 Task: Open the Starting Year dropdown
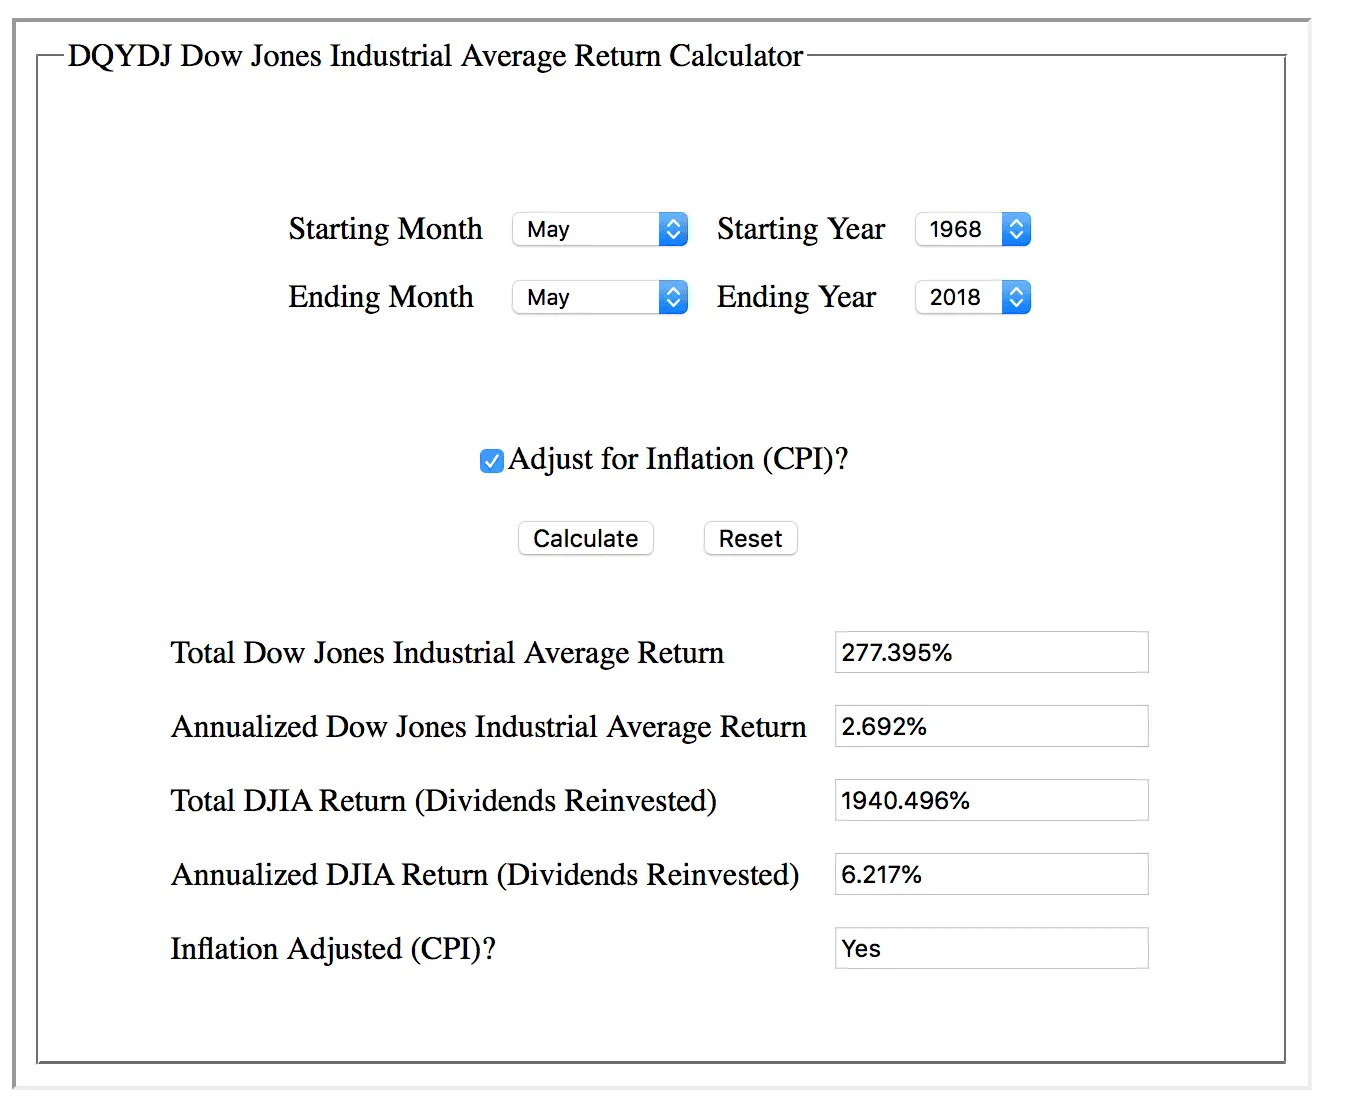(973, 229)
